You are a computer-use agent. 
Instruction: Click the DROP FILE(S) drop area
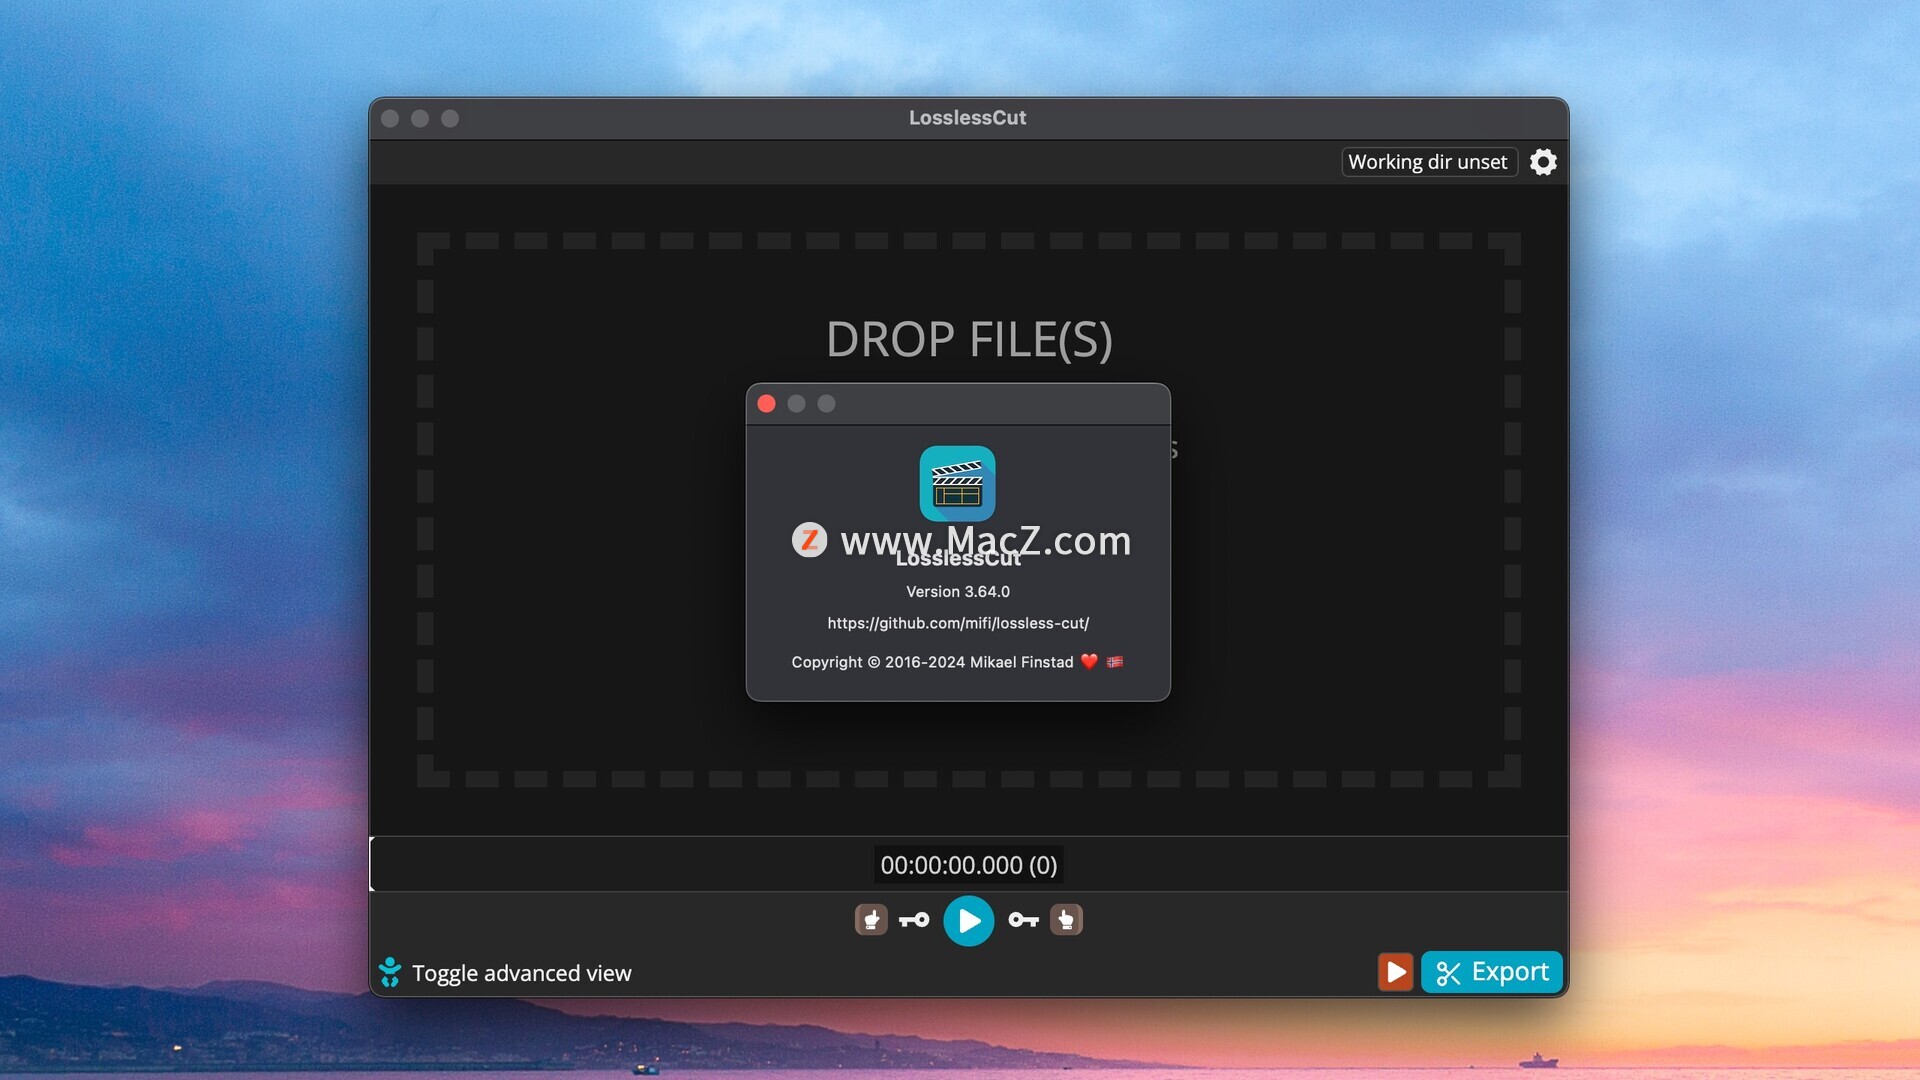coord(968,510)
